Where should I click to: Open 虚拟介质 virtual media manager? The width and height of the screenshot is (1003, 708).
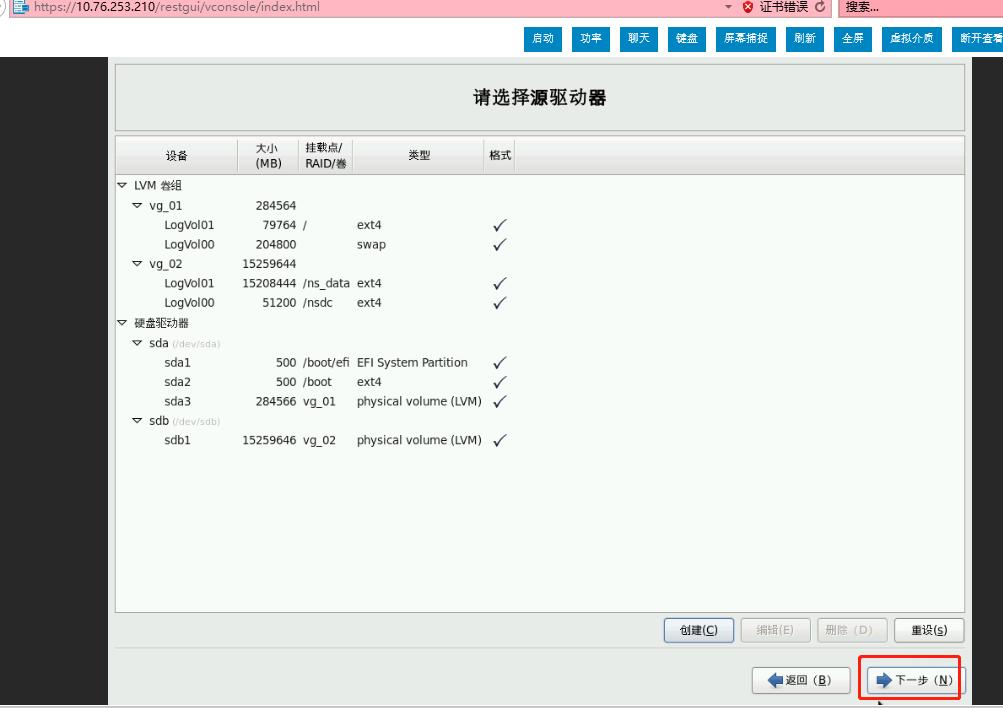[x=911, y=39]
